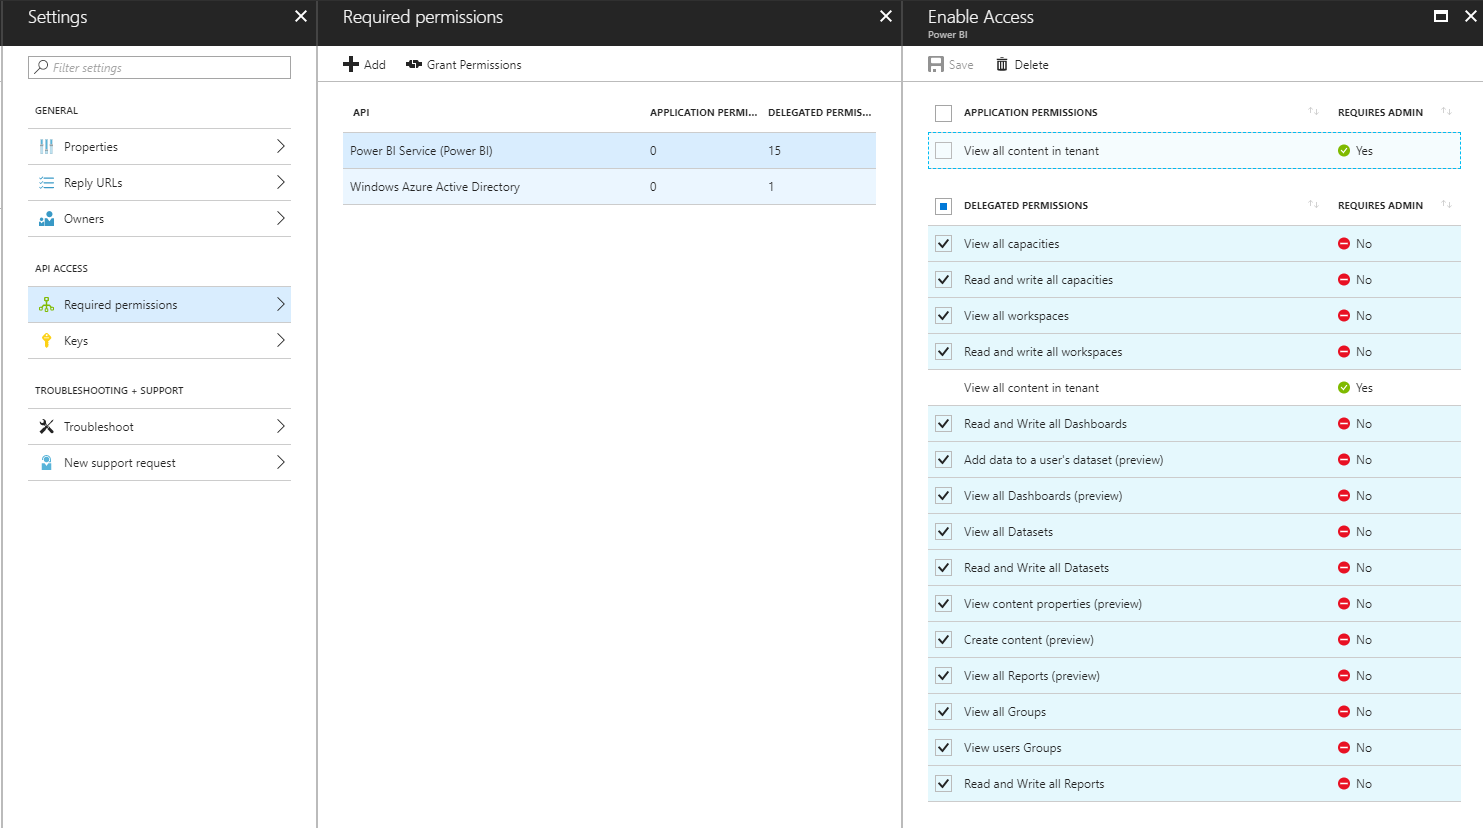Click the Keys key icon

[46, 341]
